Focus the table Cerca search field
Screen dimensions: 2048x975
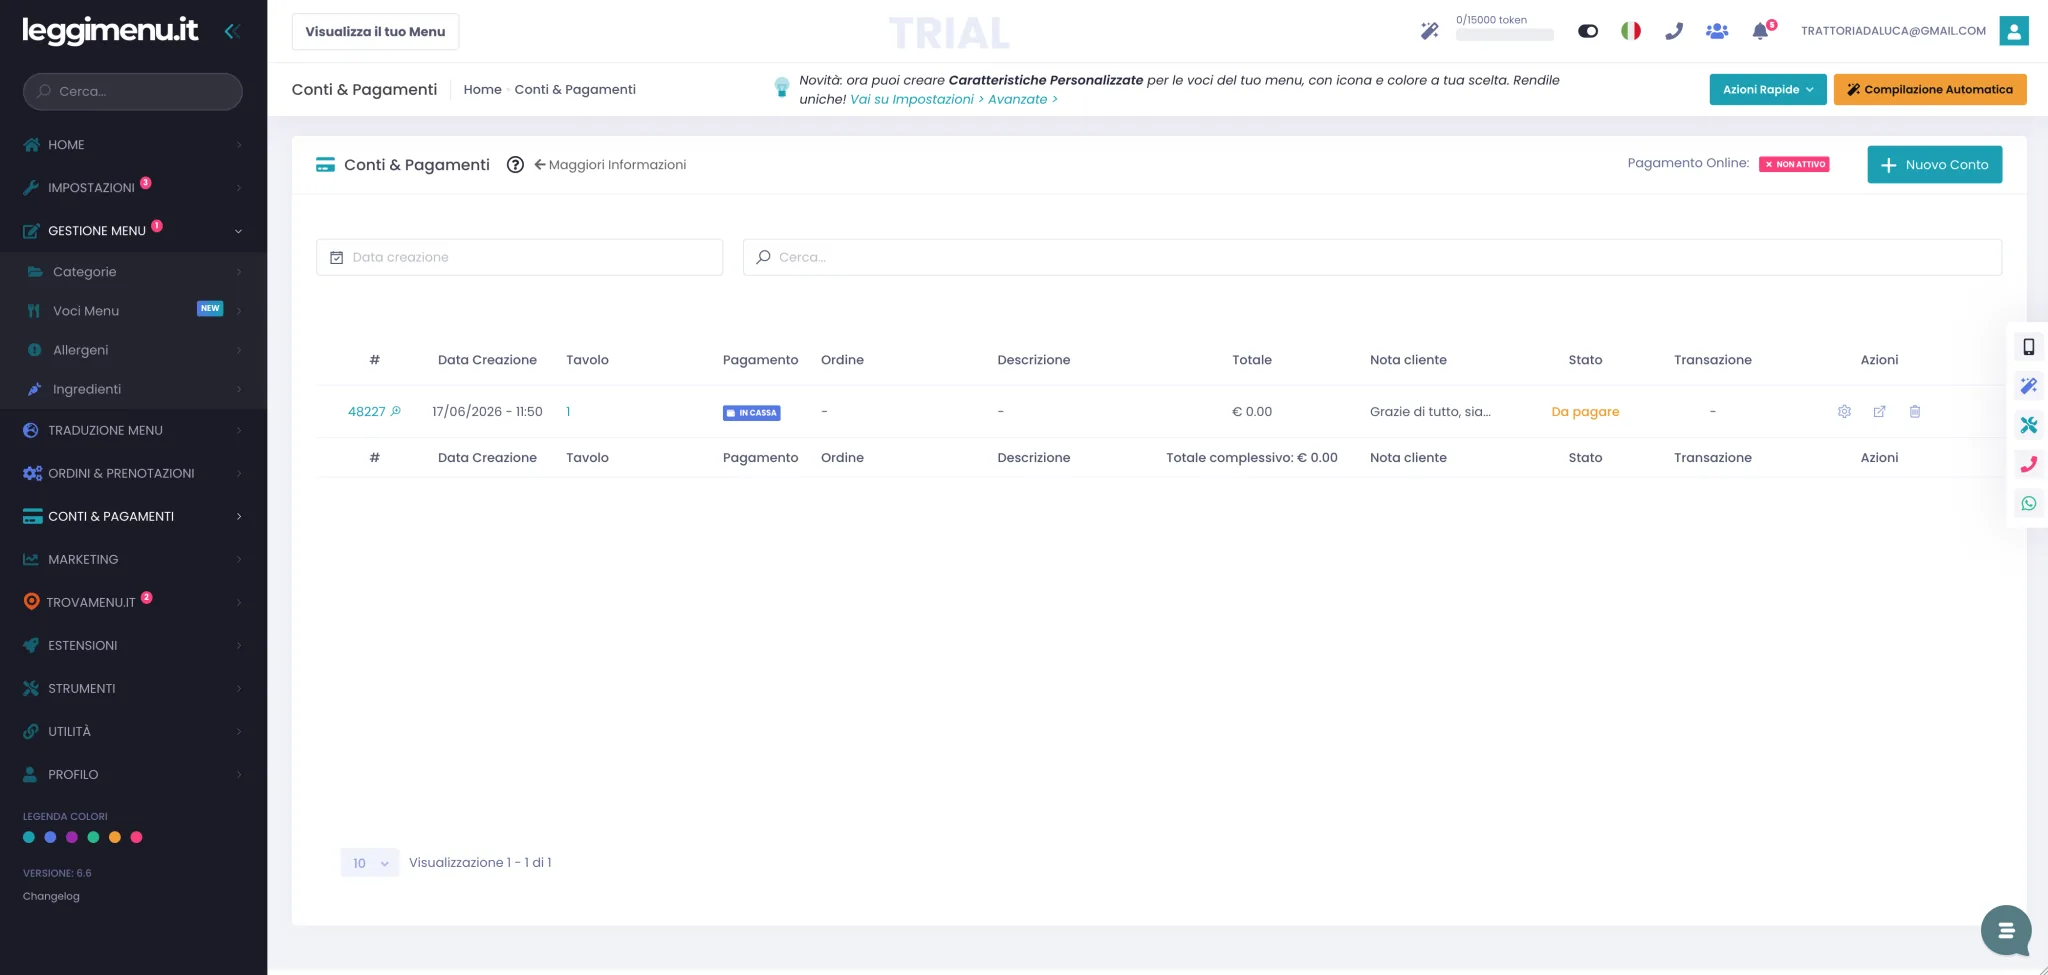coord(1372,257)
